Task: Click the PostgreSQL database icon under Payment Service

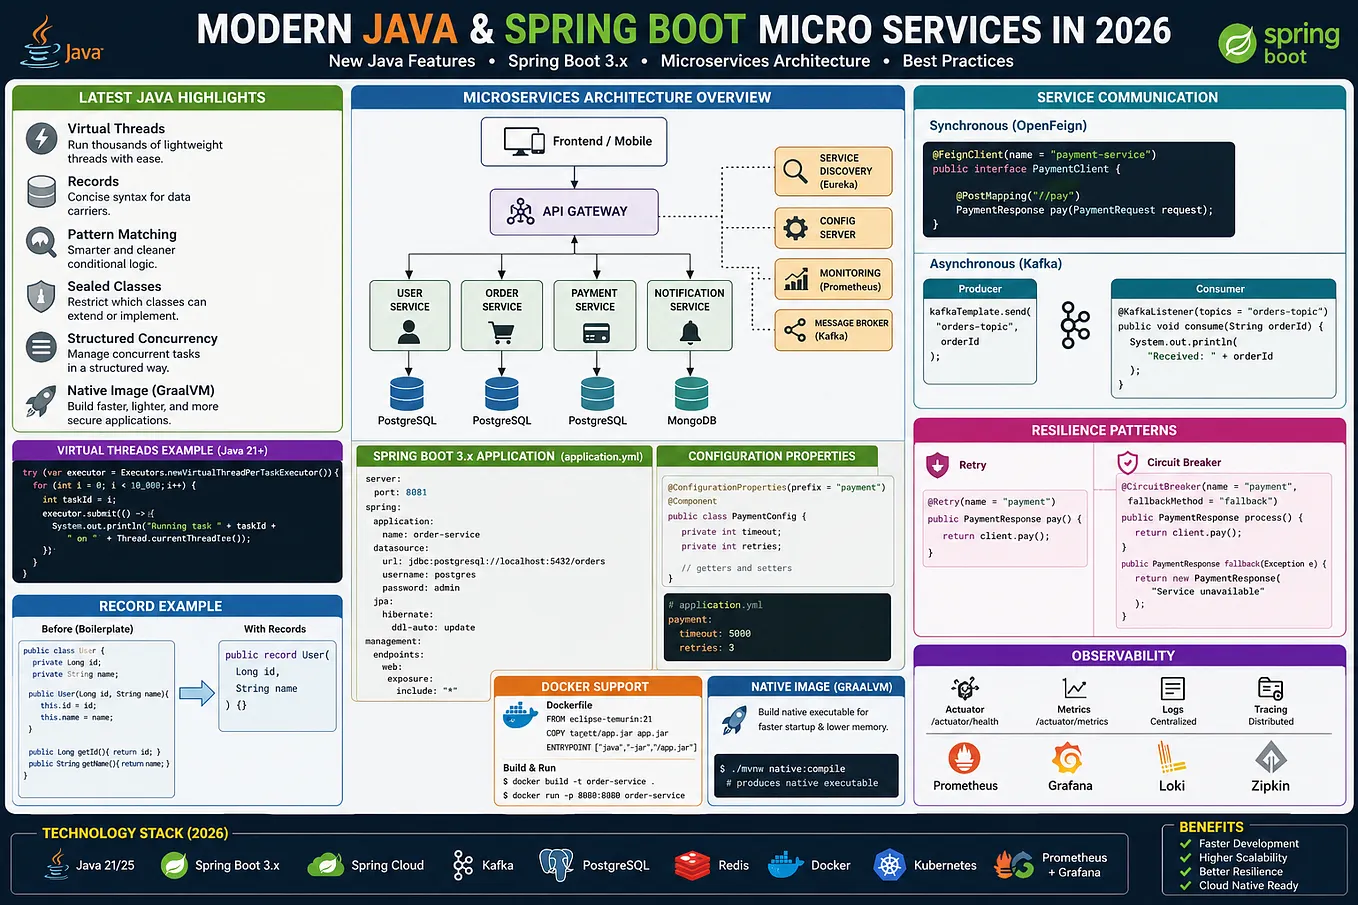Action: (x=598, y=393)
